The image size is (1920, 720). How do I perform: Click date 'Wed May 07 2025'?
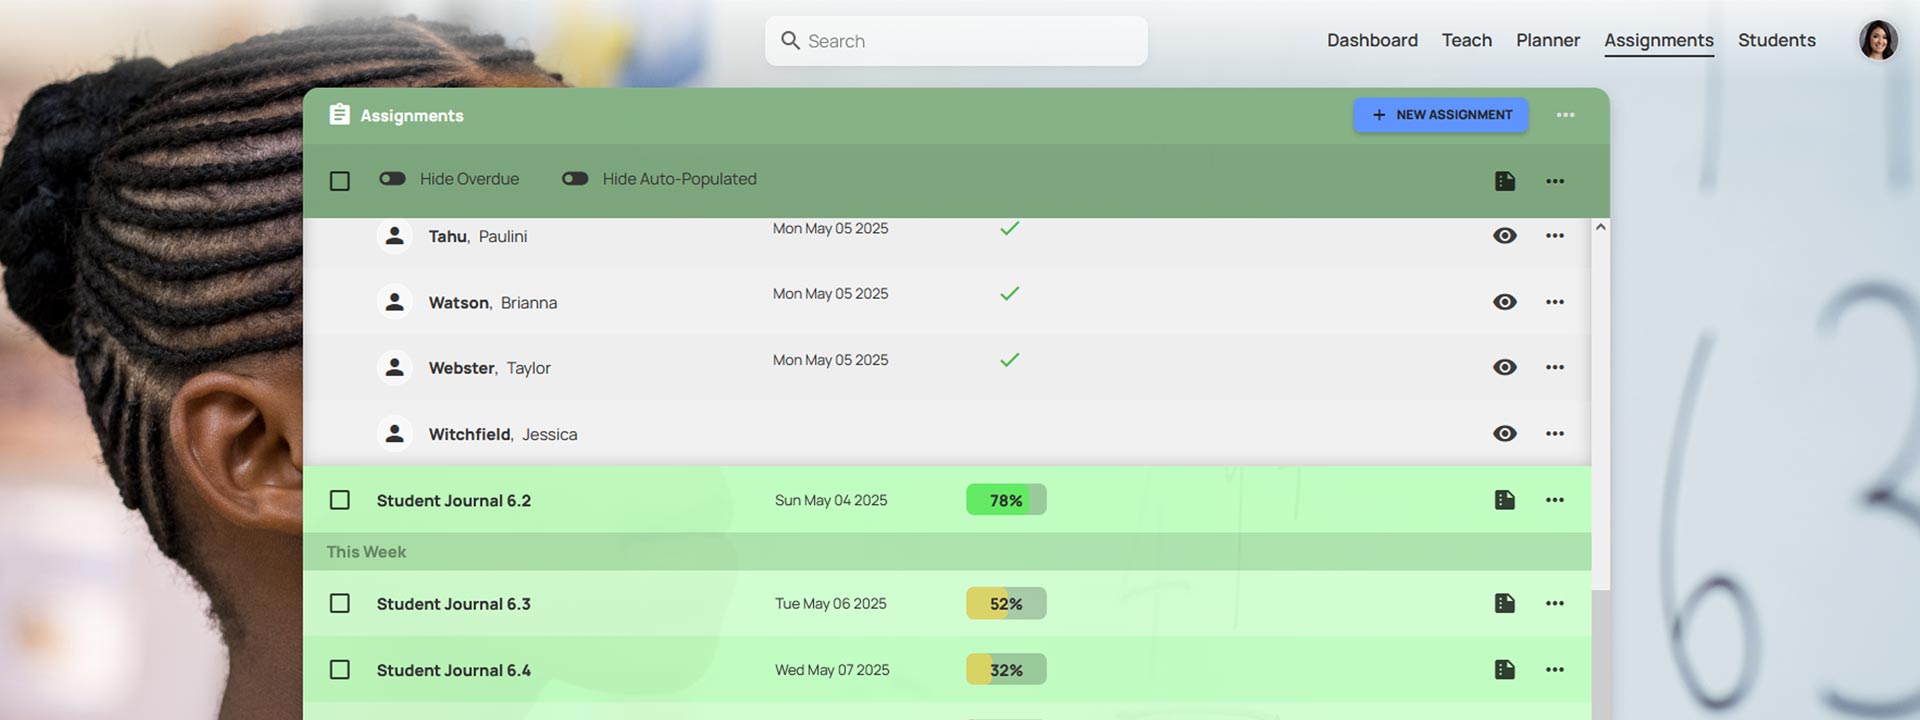pyautogui.click(x=832, y=670)
